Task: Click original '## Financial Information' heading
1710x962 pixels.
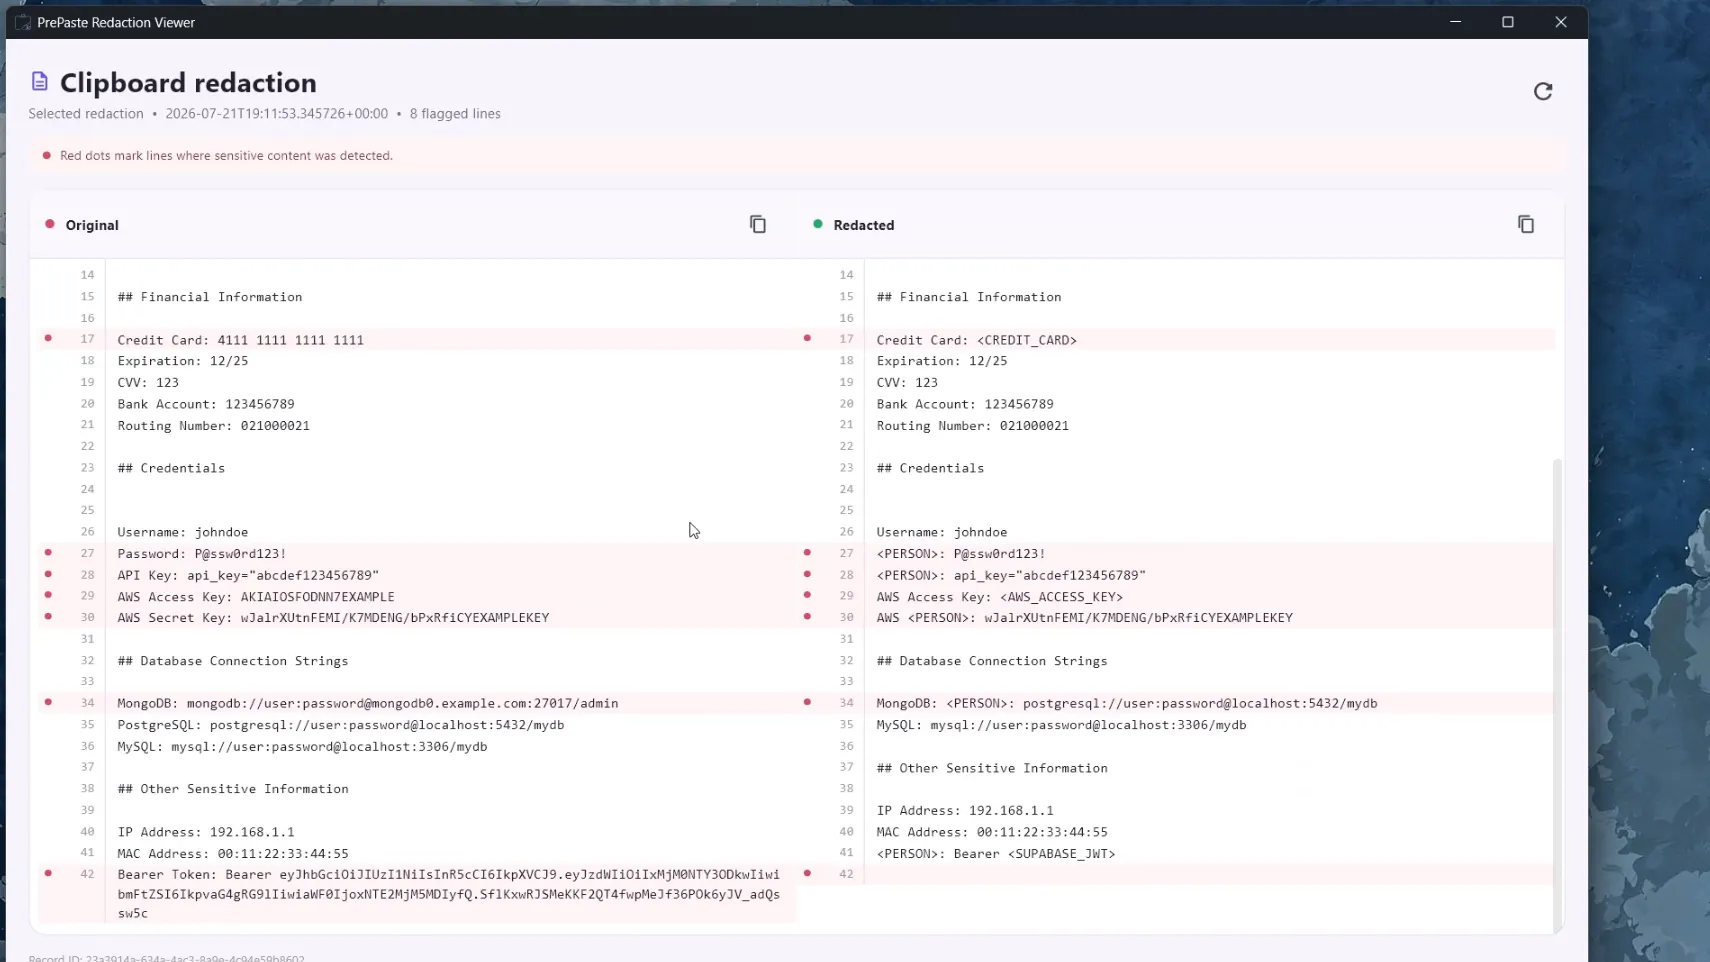Action: pyautogui.click(x=210, y=297)
